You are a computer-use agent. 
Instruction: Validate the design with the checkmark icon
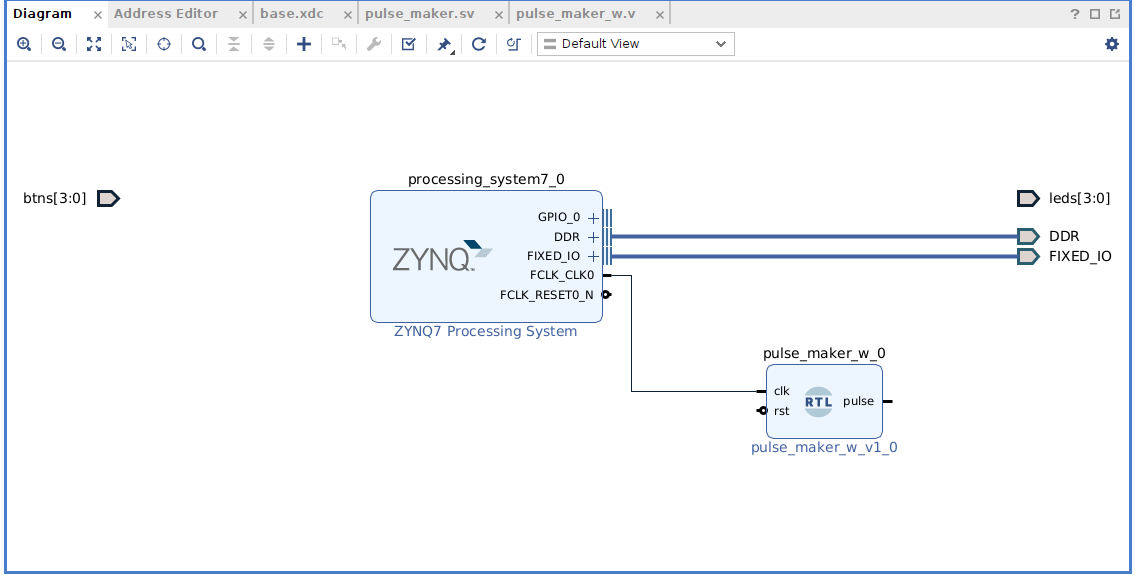pos(408,44)
